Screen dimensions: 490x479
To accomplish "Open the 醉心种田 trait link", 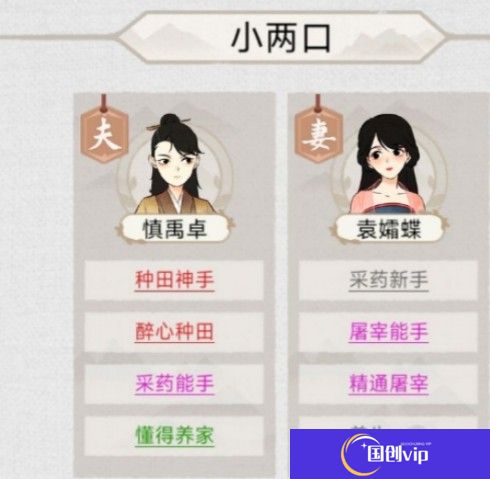I will point(174,332).
